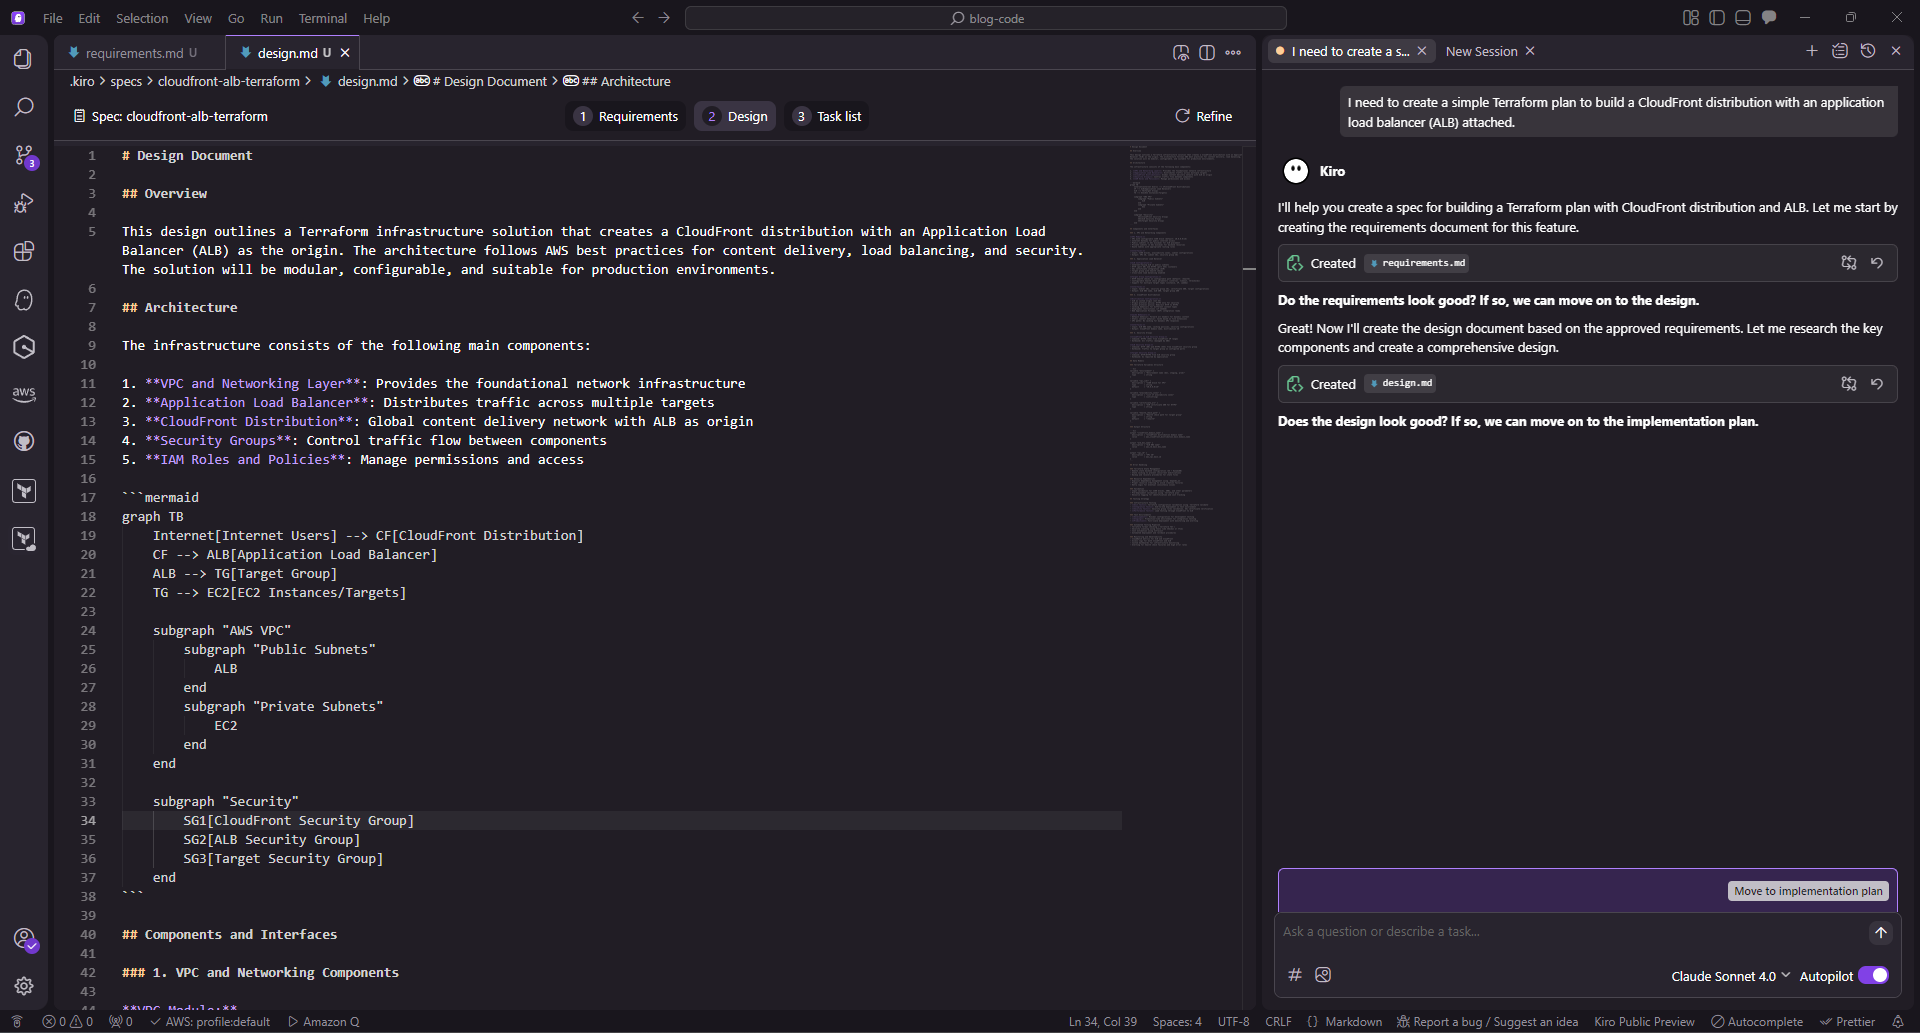View changes icon for design.md created row
Screen dimensions: 1920x1033
coord(1849,384)
